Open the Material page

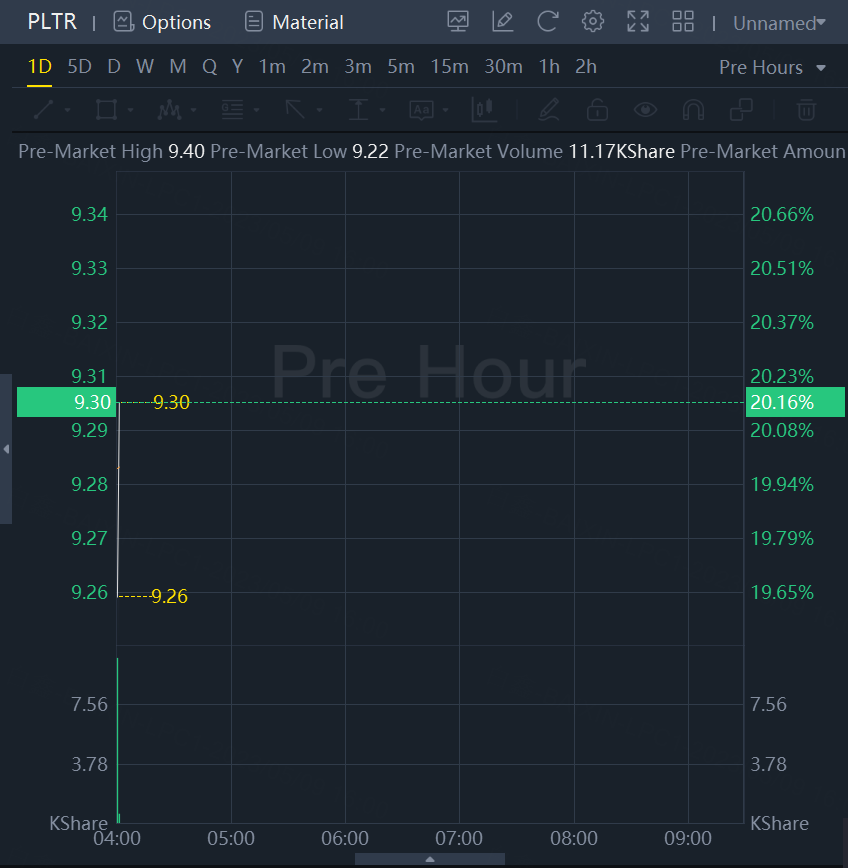[294, 22]
